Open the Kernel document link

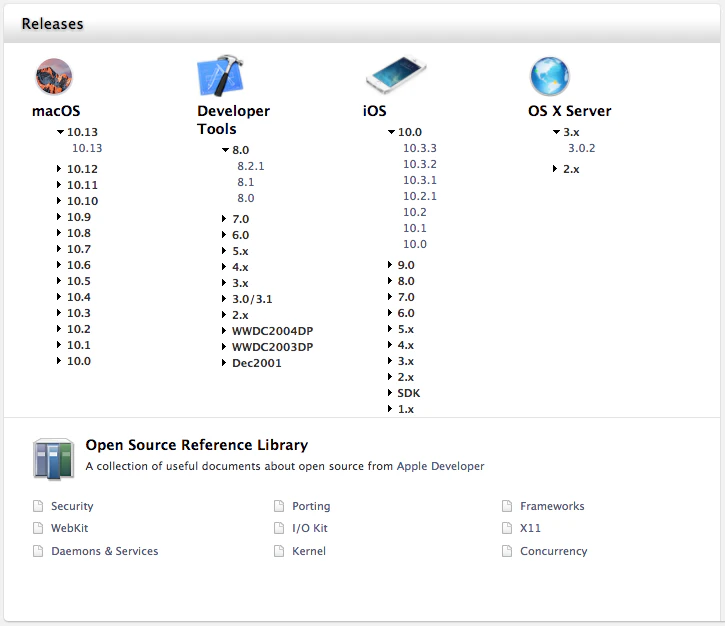click(309, 551)
